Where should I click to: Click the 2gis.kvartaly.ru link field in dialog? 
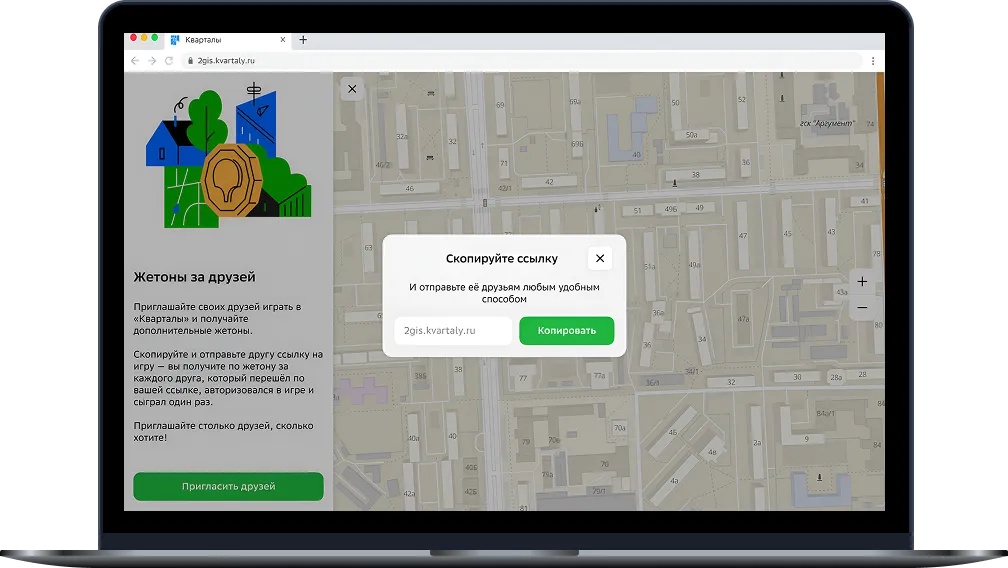[453, 331]
